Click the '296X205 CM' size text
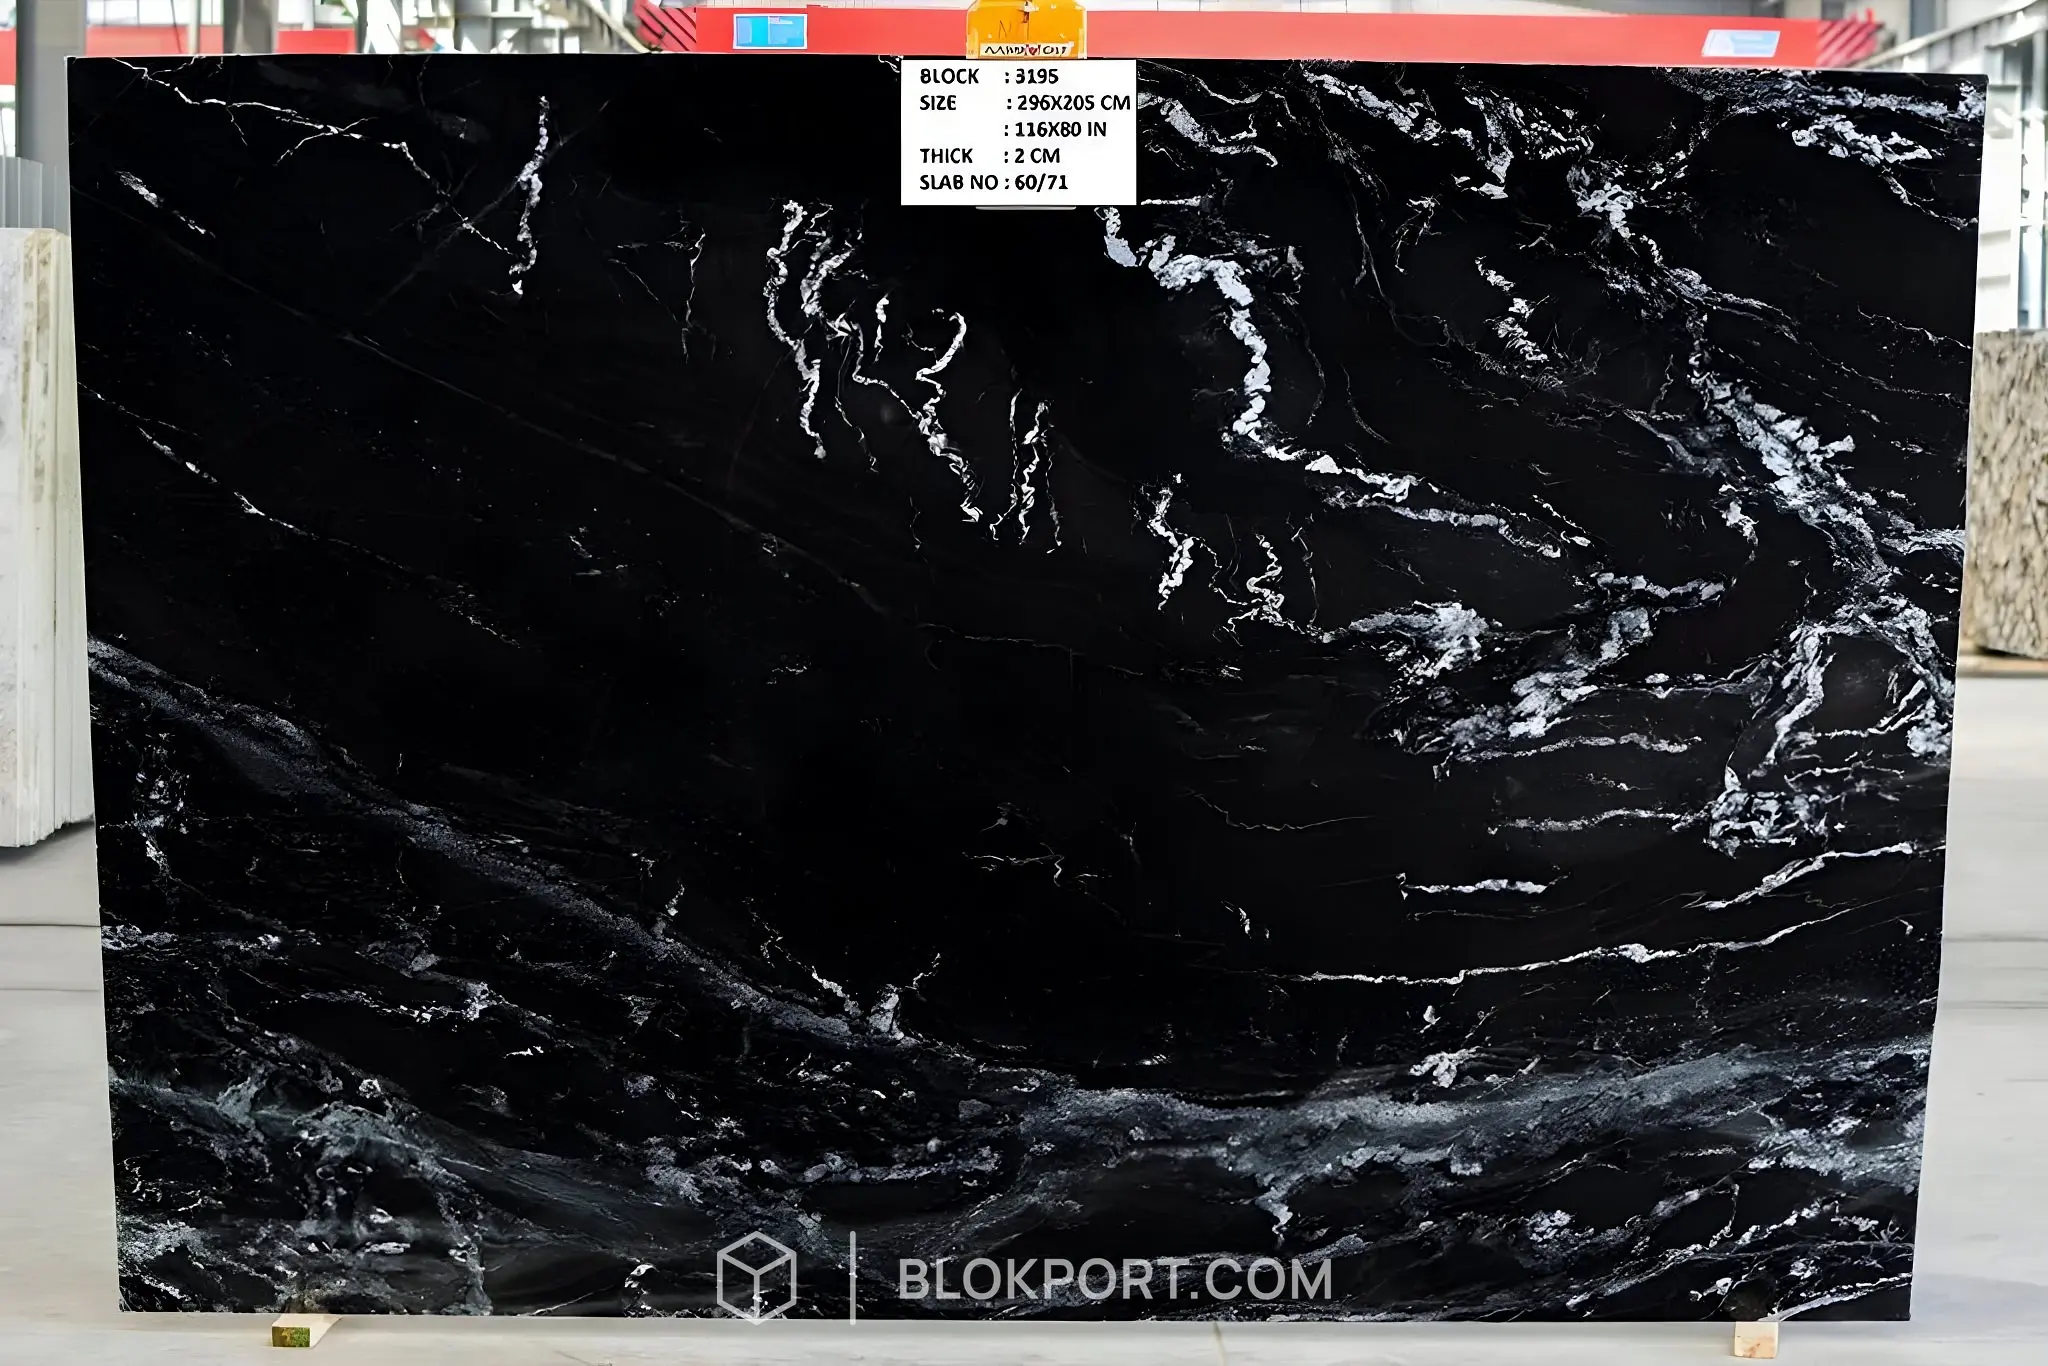The height and width of the screenshot is (1366, 2048). coord(1073,103)
